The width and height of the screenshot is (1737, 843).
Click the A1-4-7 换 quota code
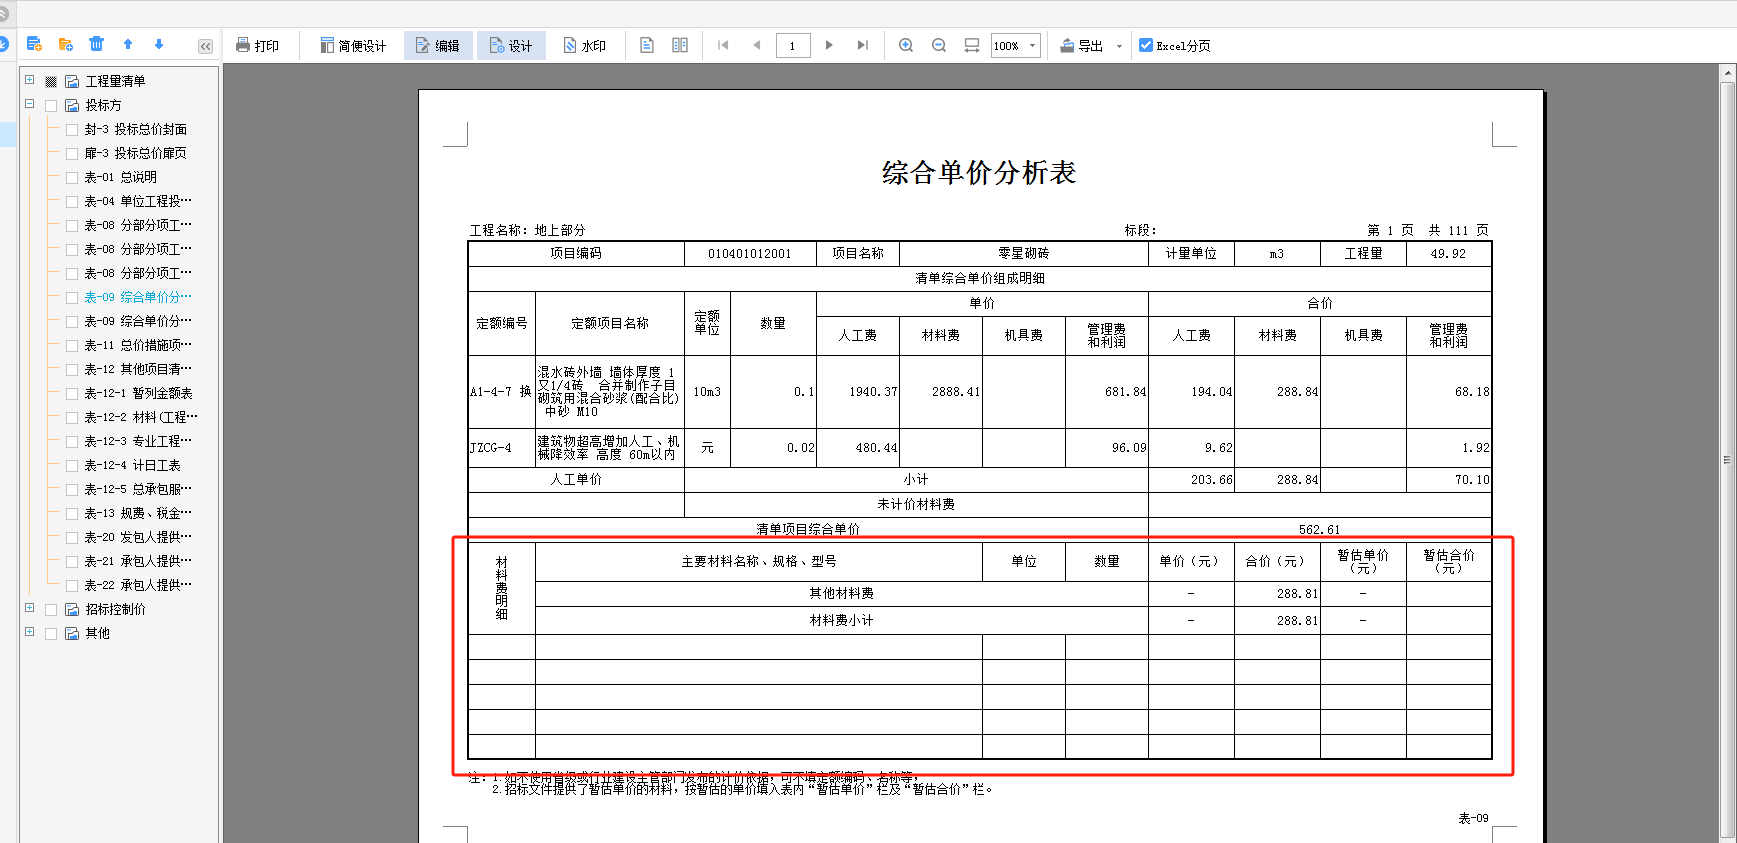coord(501,392)
